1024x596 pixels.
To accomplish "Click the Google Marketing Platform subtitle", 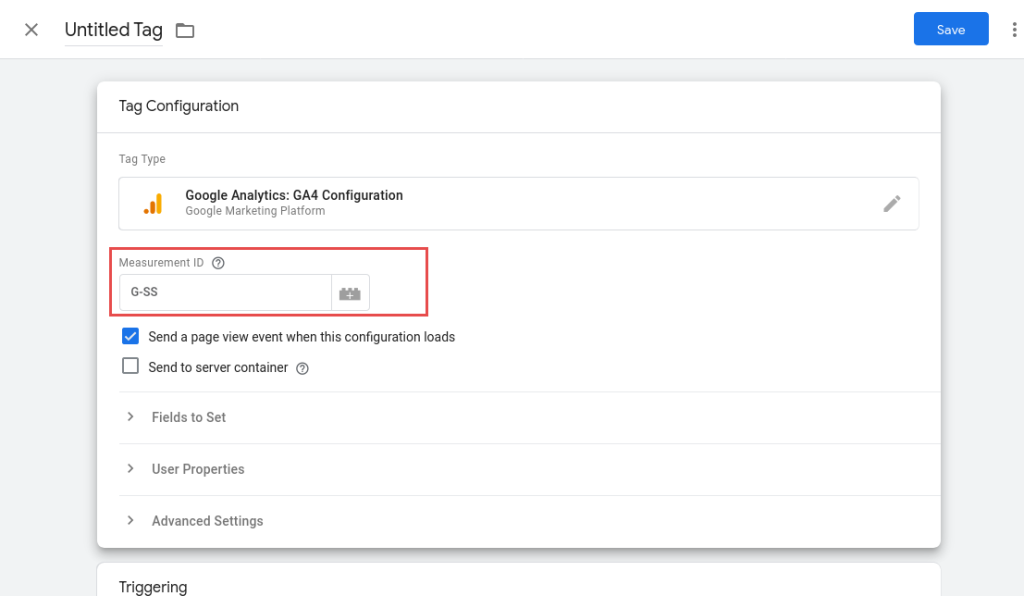I will 255,211.
